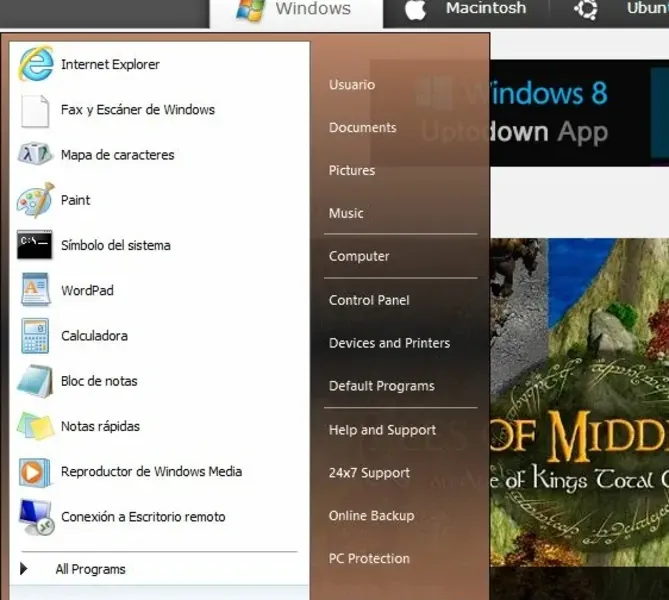This screenshot has width=669, height=600.
Task: Open Documents from the start menu
Action: (x=363, y=127)
